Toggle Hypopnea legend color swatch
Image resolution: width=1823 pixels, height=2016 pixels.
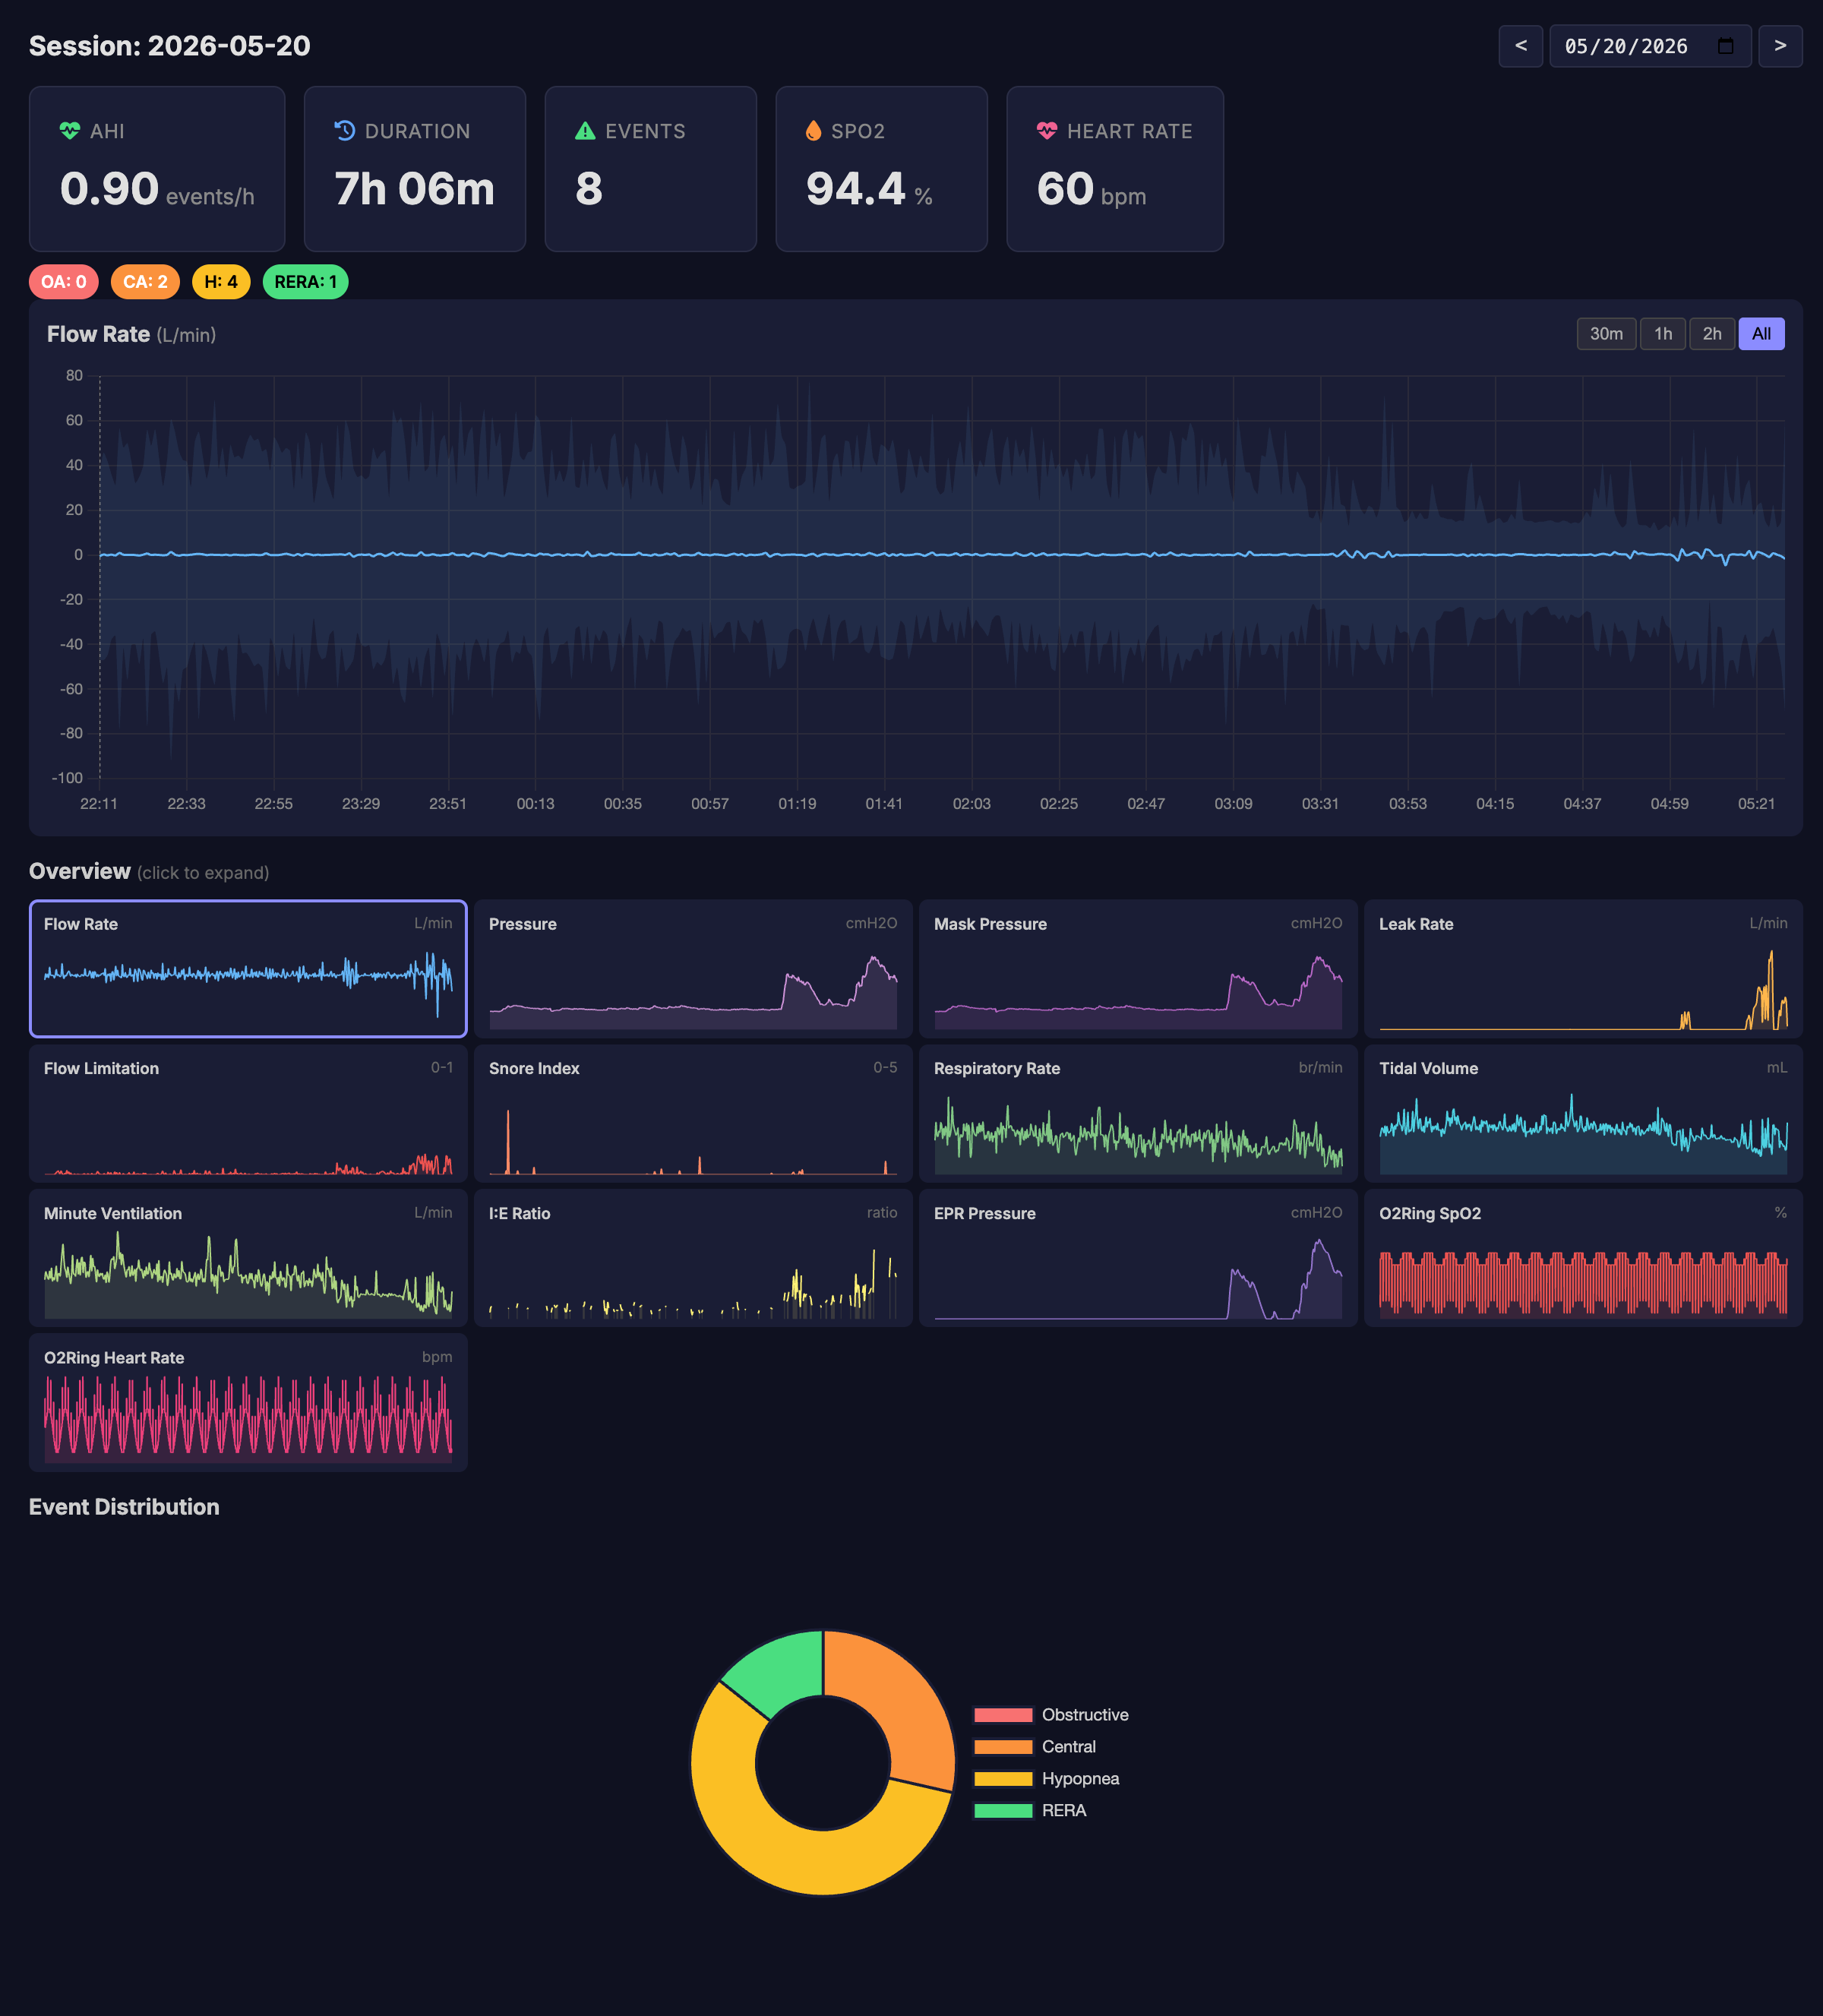point(1003,1779)
